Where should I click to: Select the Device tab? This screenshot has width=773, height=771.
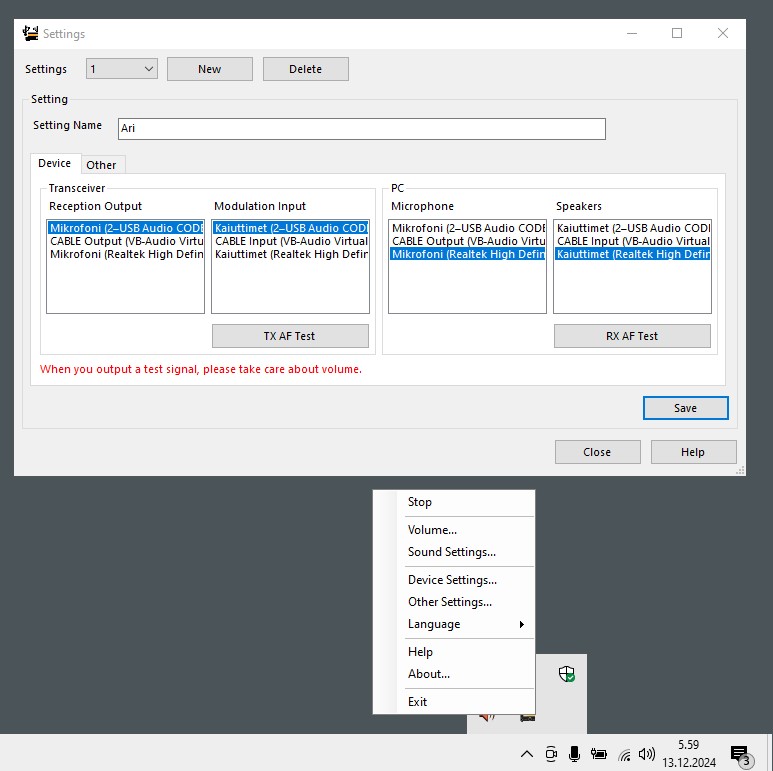[x=55, y=163]
